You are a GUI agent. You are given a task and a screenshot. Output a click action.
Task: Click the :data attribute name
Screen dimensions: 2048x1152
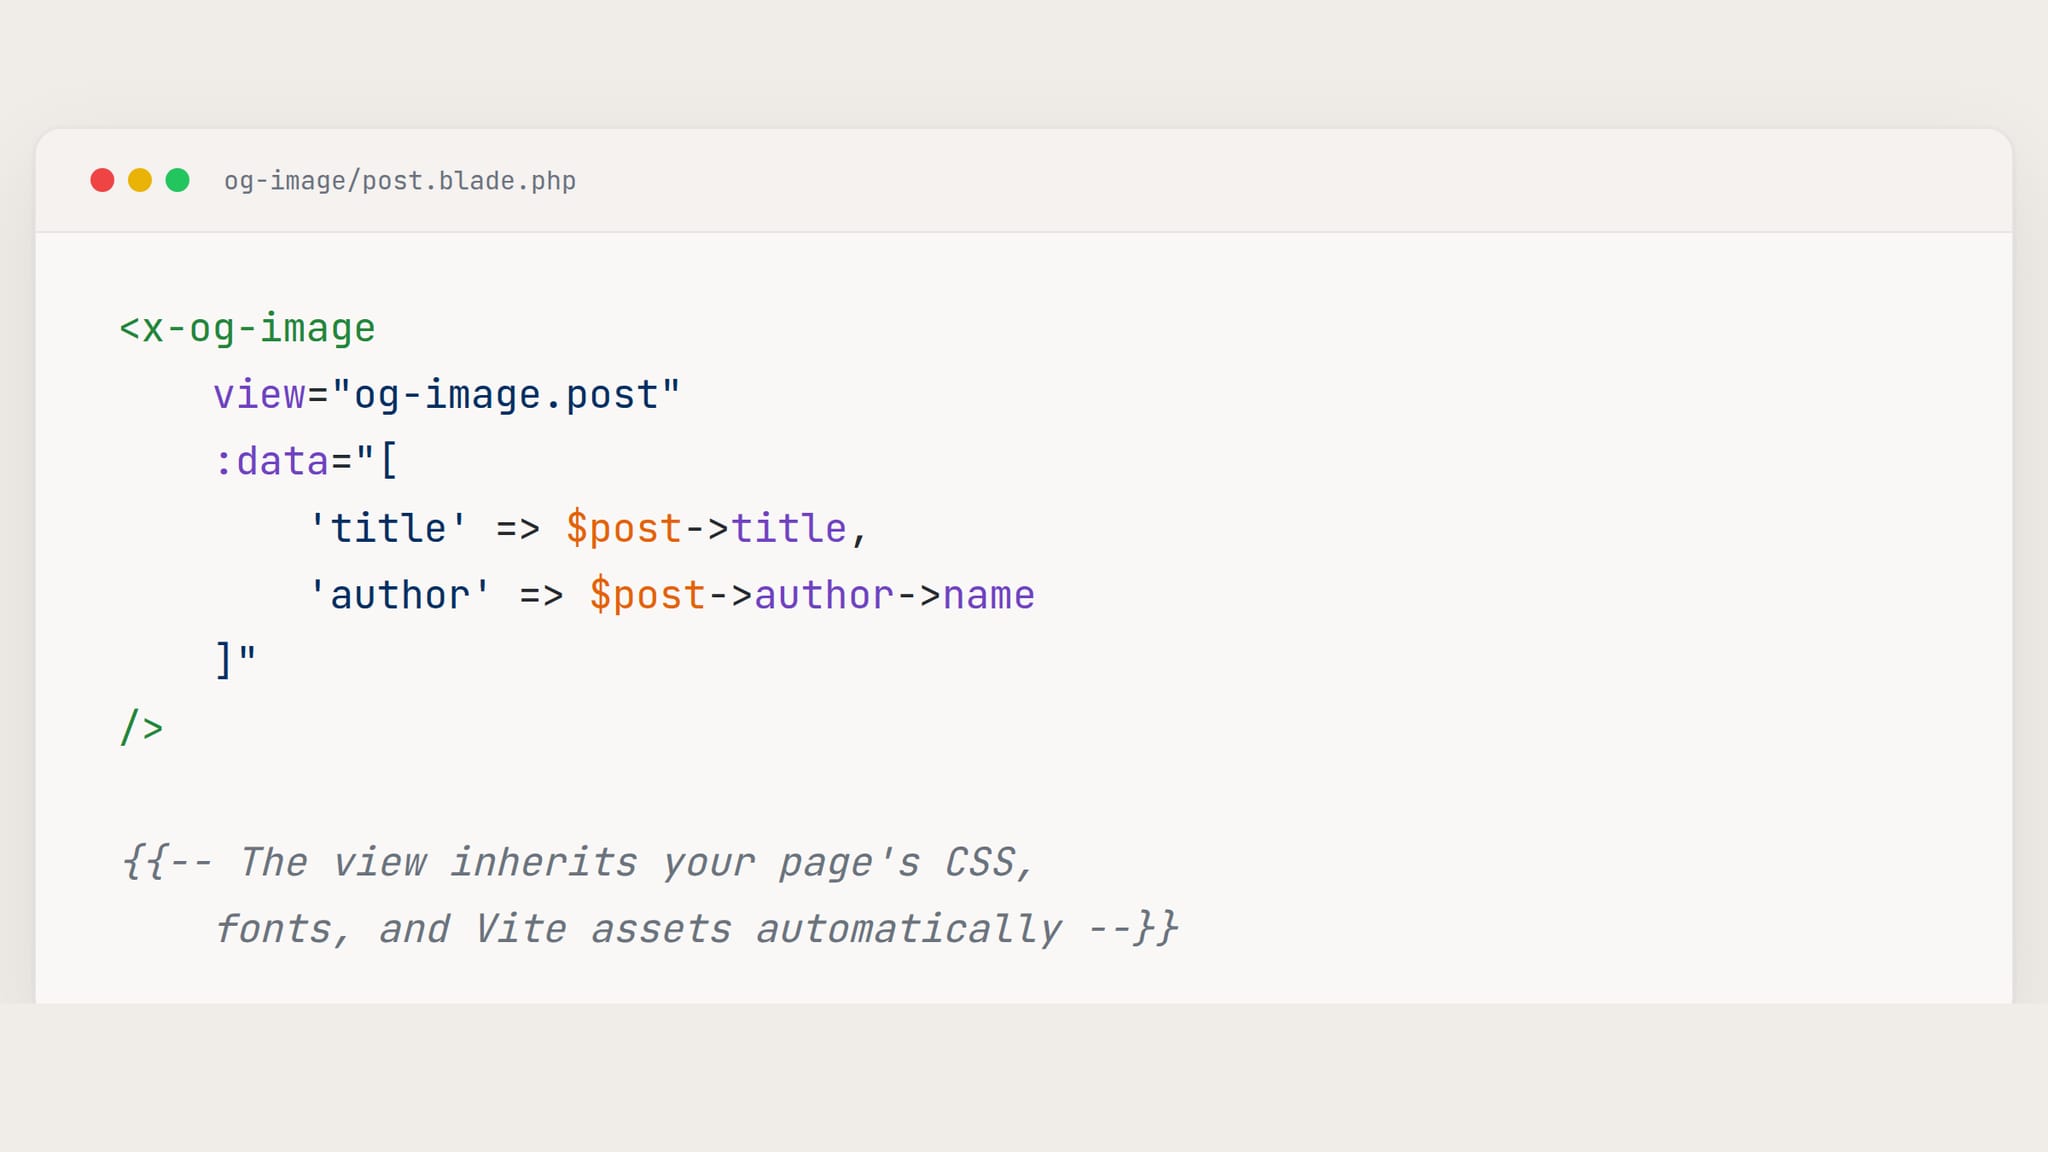click(x=271, y=462)
